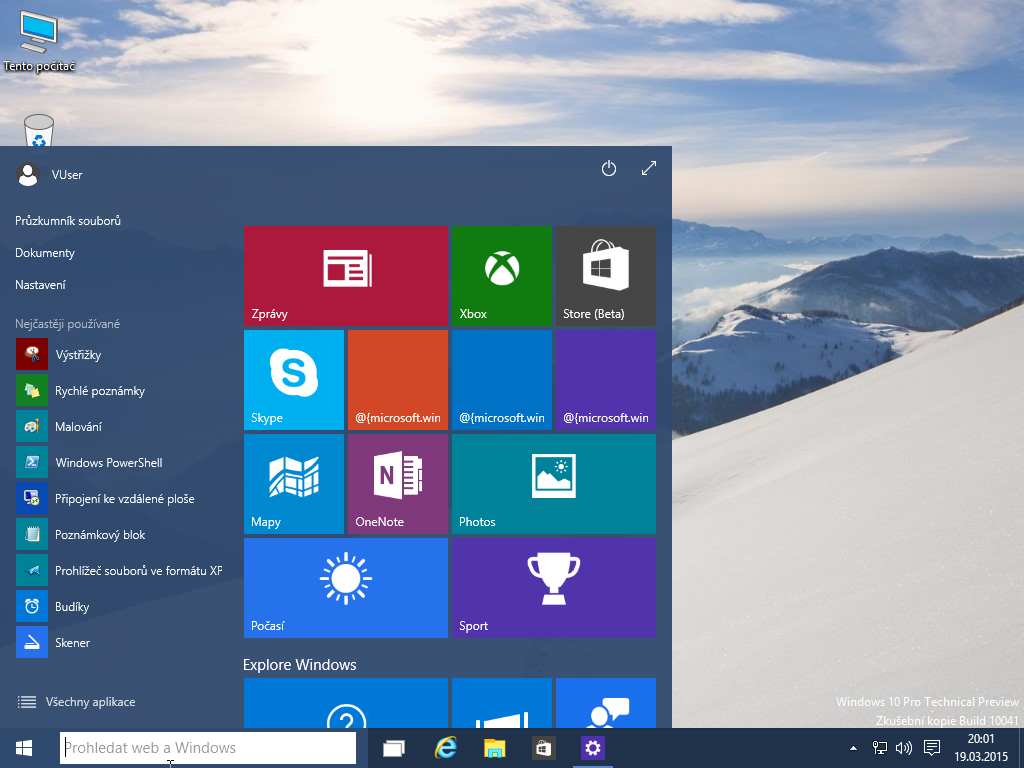
Task: Open Prohlížeč souborů ve formátu XPS
Action: pyautogui.click(x=118, y=570)
